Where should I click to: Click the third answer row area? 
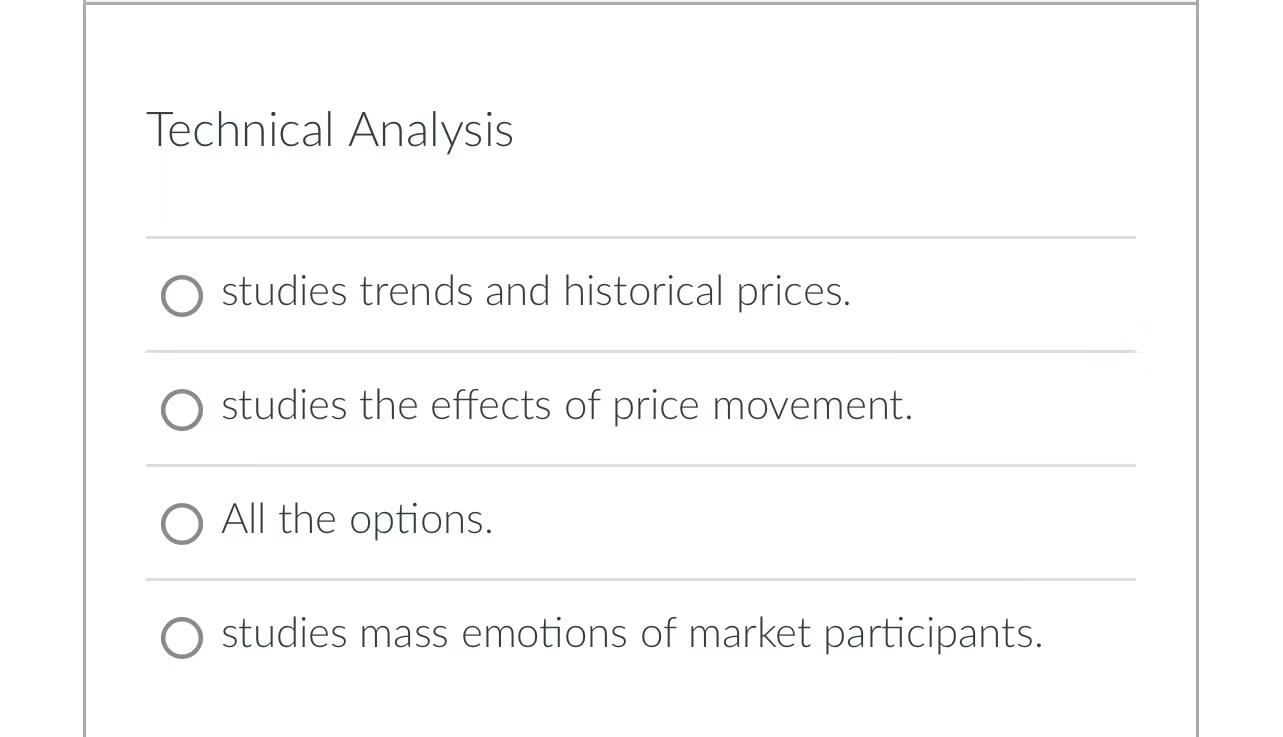coord(640,521)
